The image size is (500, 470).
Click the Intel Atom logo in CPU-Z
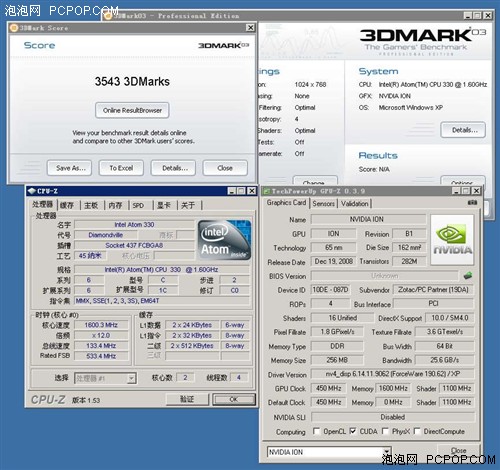[x=224, y=240]
